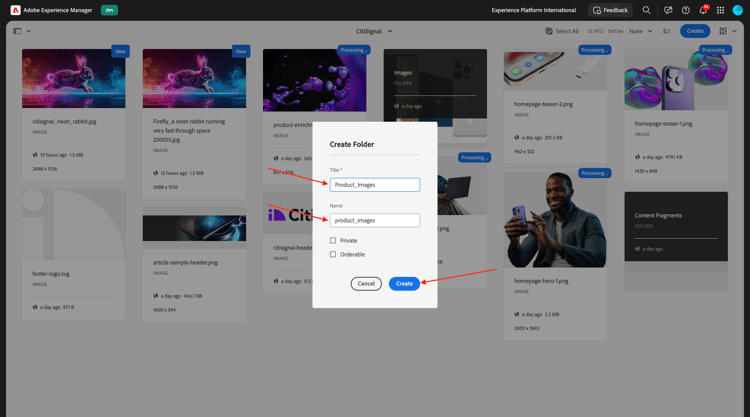
Task: Click the Name input field
Action: click(x=375, y=220)
